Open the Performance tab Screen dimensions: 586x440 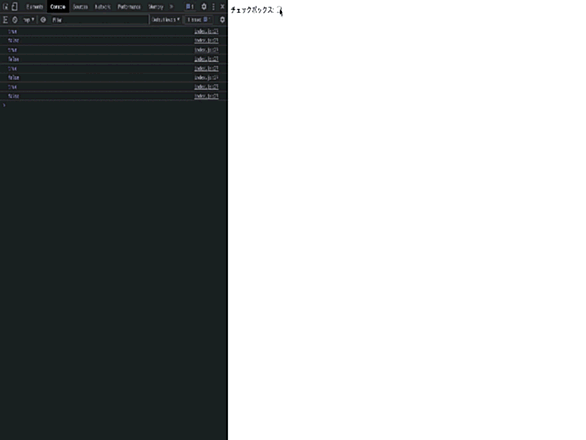pyautogui.click(x=129, y=7)
